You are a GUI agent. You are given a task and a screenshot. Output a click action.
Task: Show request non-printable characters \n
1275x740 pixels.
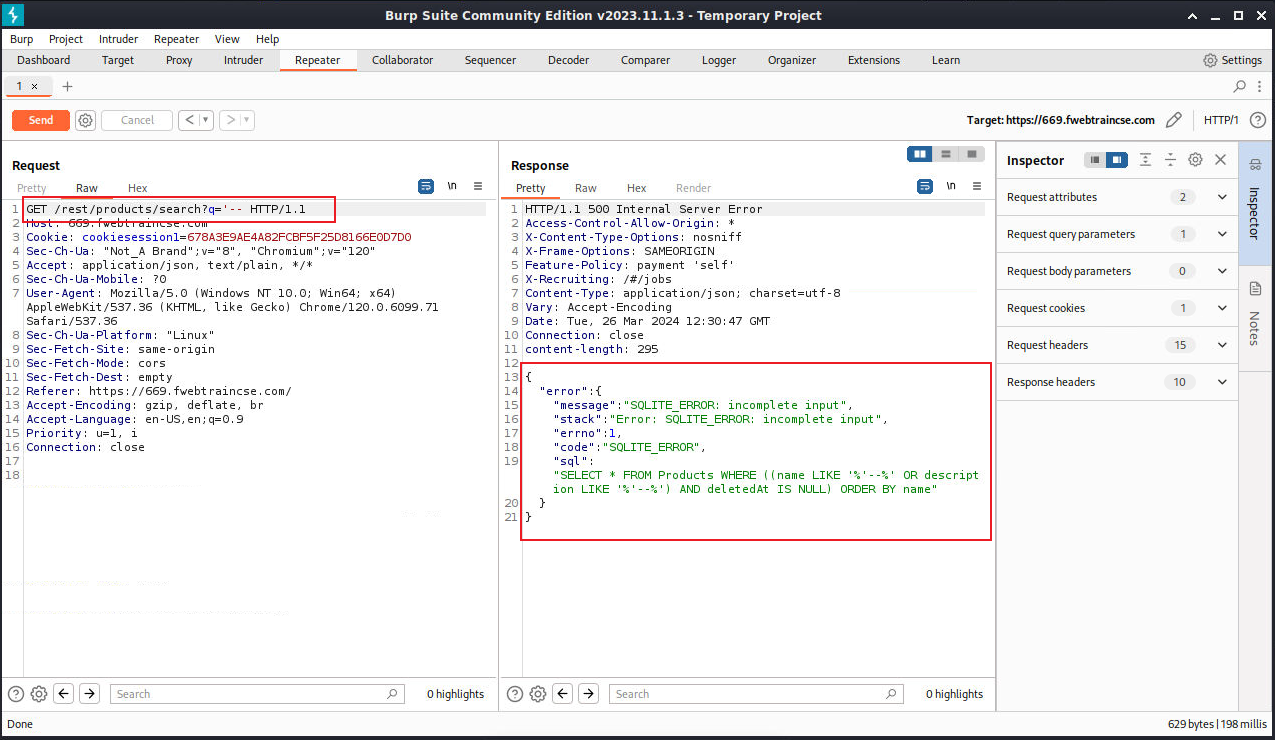click(452, 186)
